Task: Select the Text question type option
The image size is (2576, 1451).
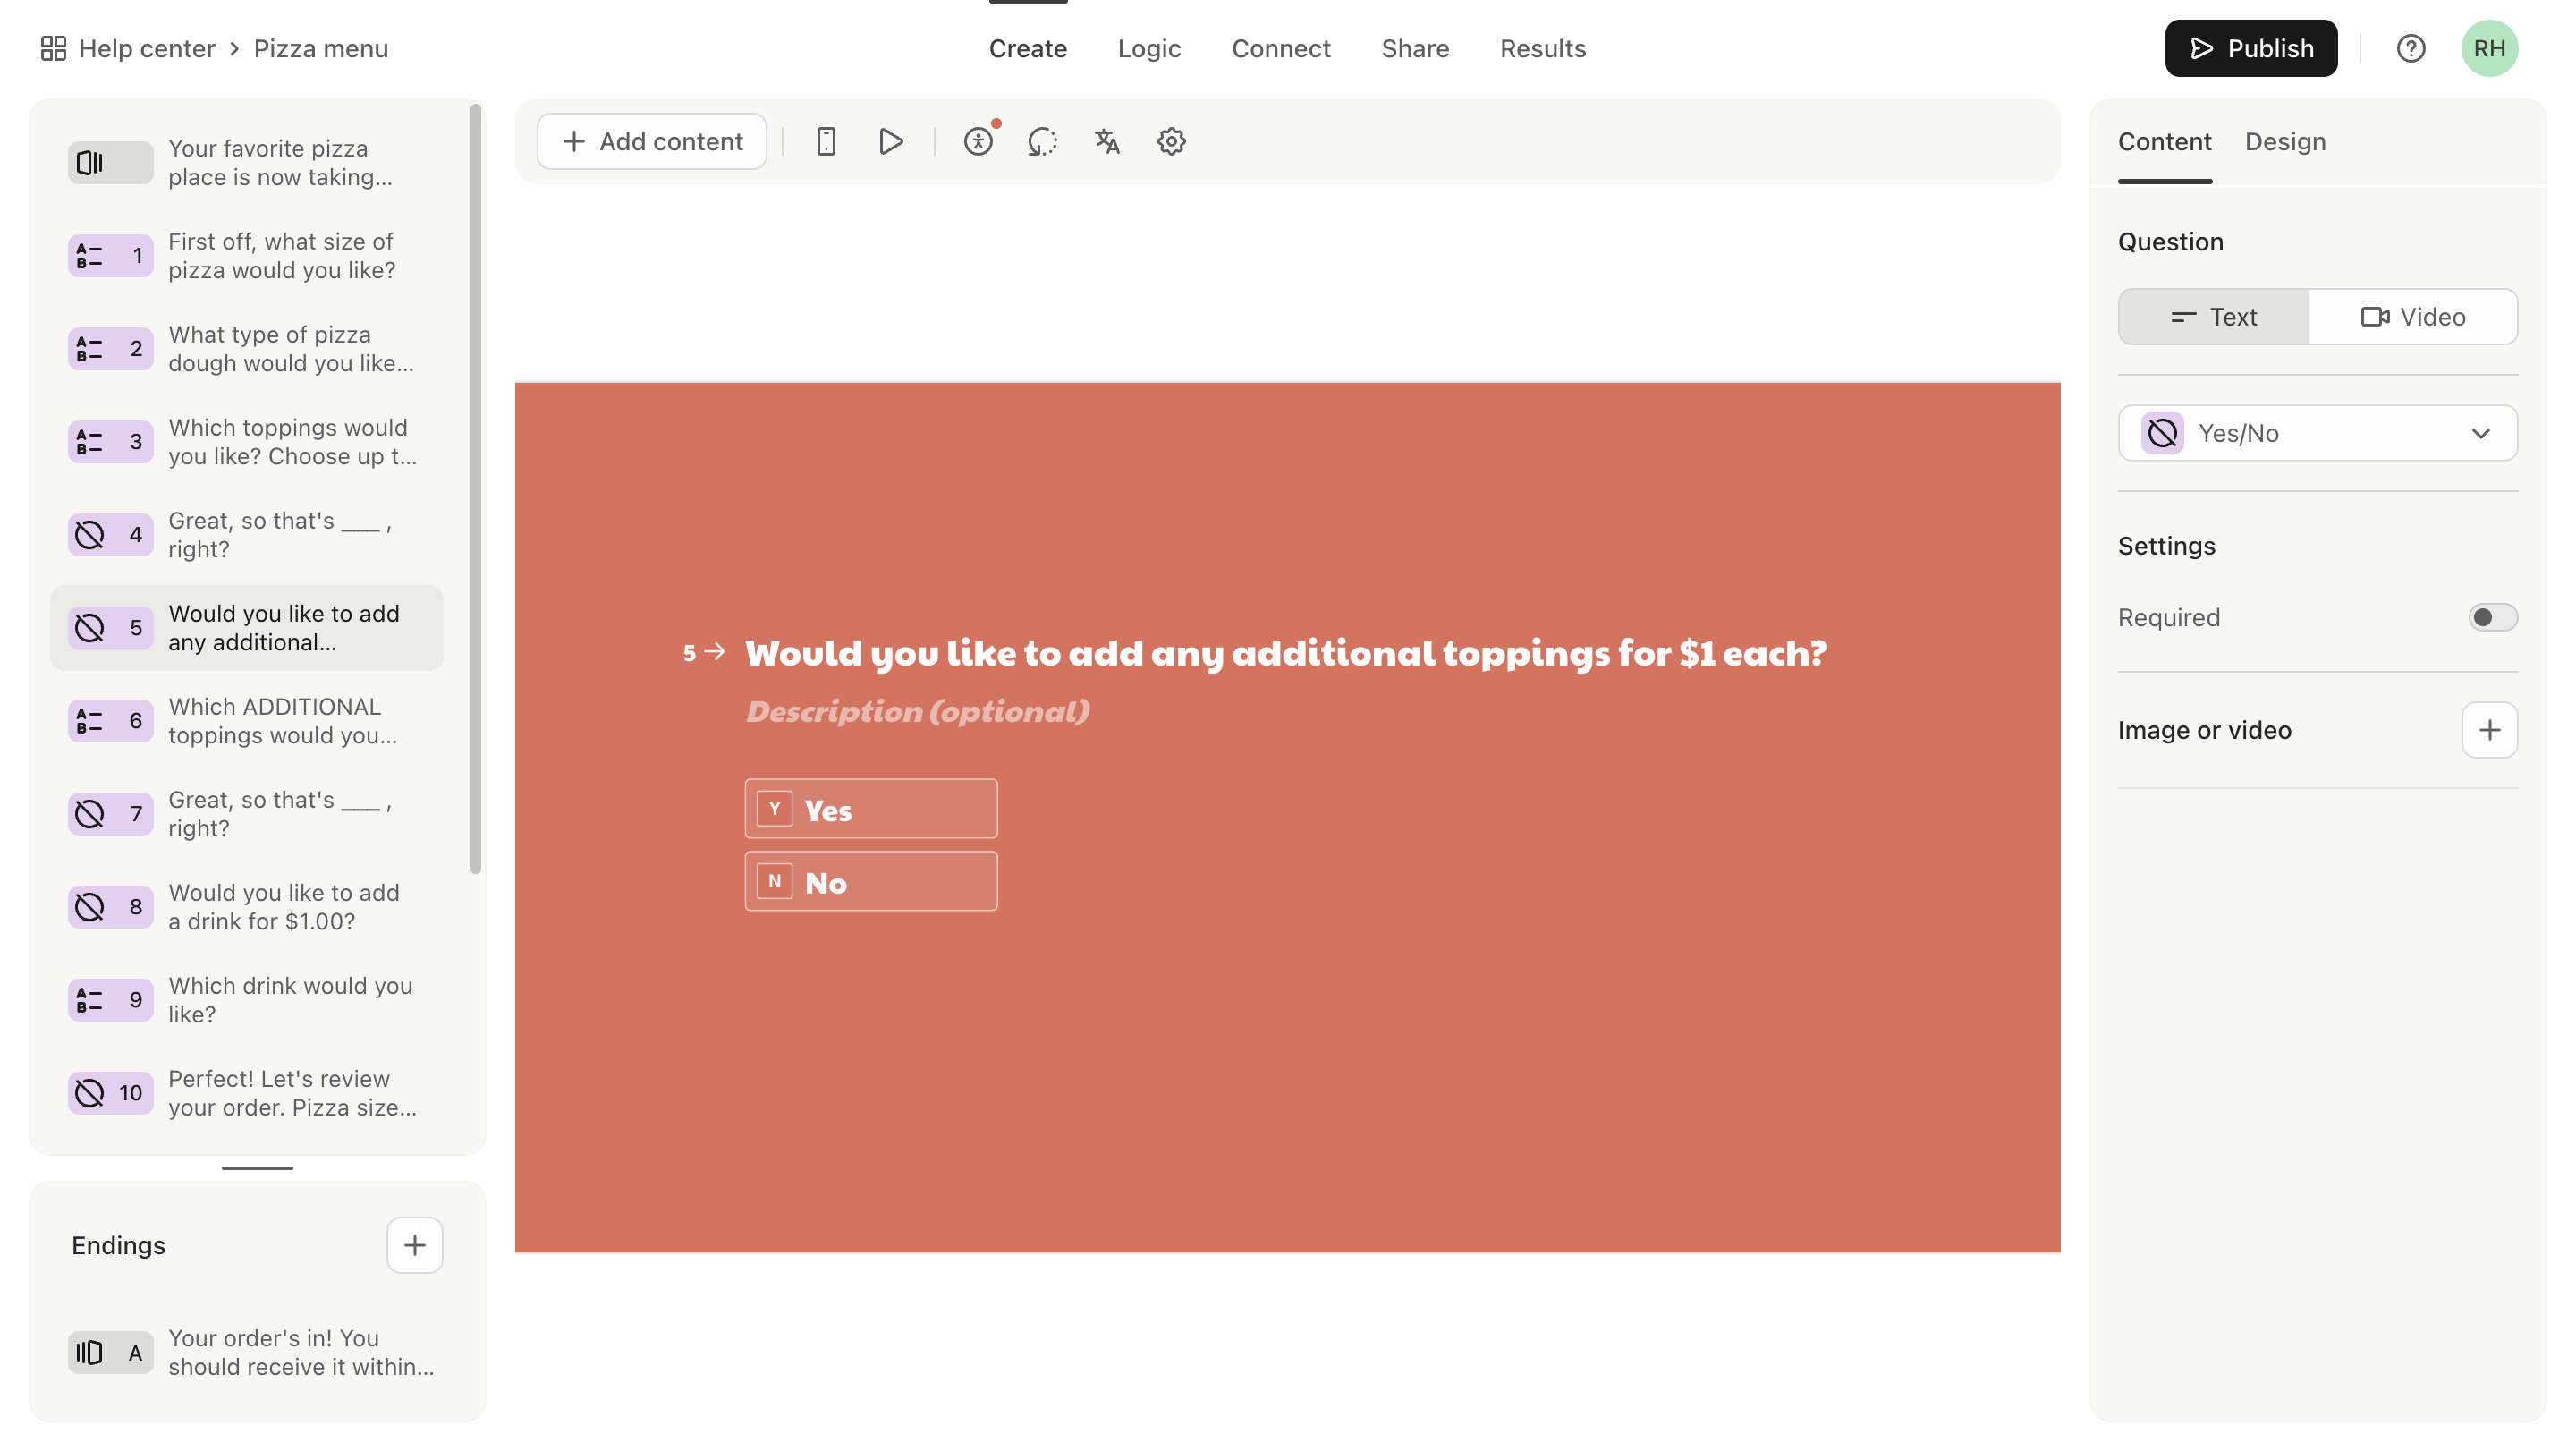Action: pos(2214,318)
